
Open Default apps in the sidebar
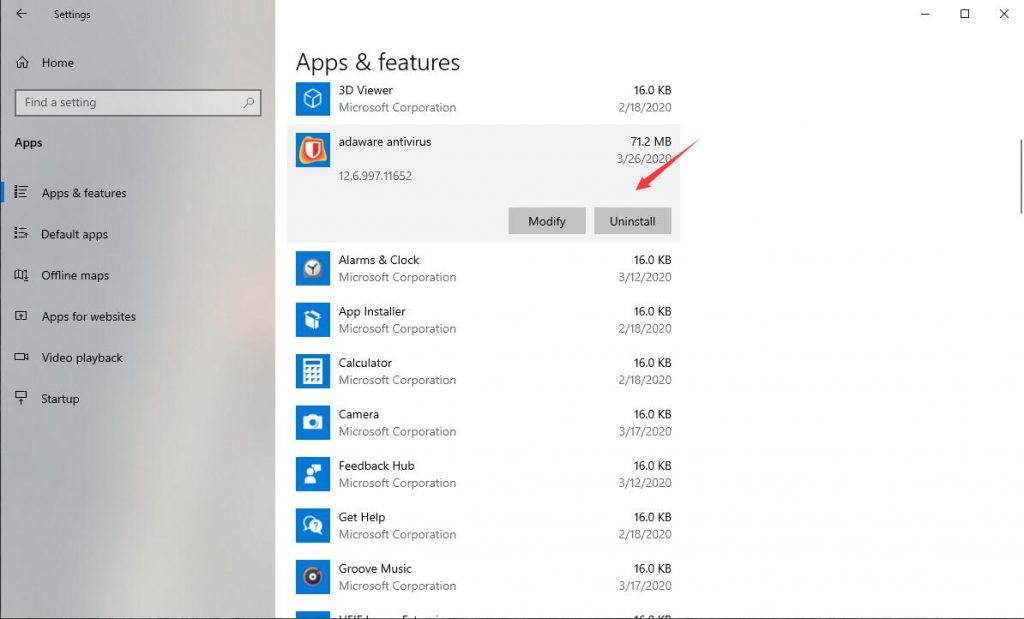pos(74,234)
